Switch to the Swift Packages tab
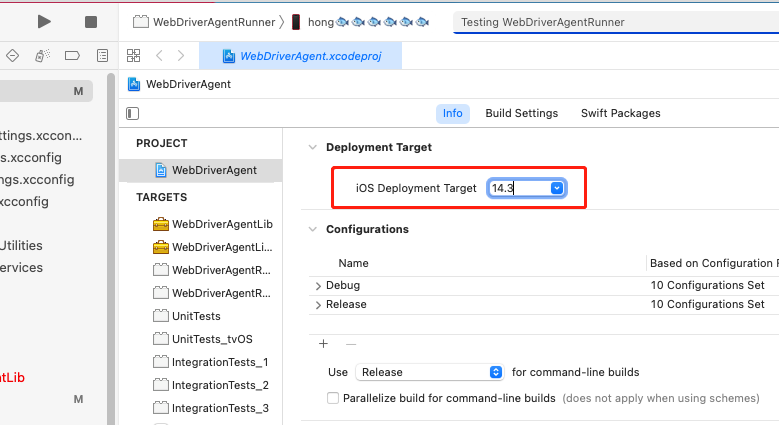 coord(621,113)
